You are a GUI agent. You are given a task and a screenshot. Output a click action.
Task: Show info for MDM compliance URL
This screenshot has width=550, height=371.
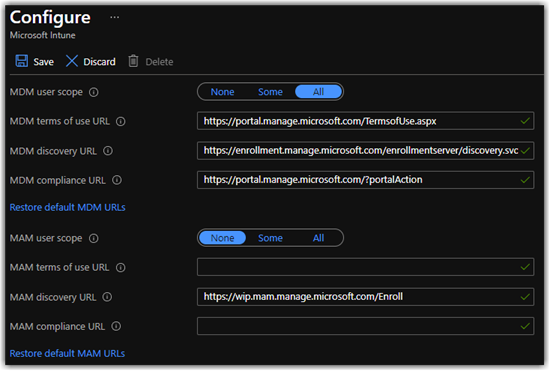(117, 180)
